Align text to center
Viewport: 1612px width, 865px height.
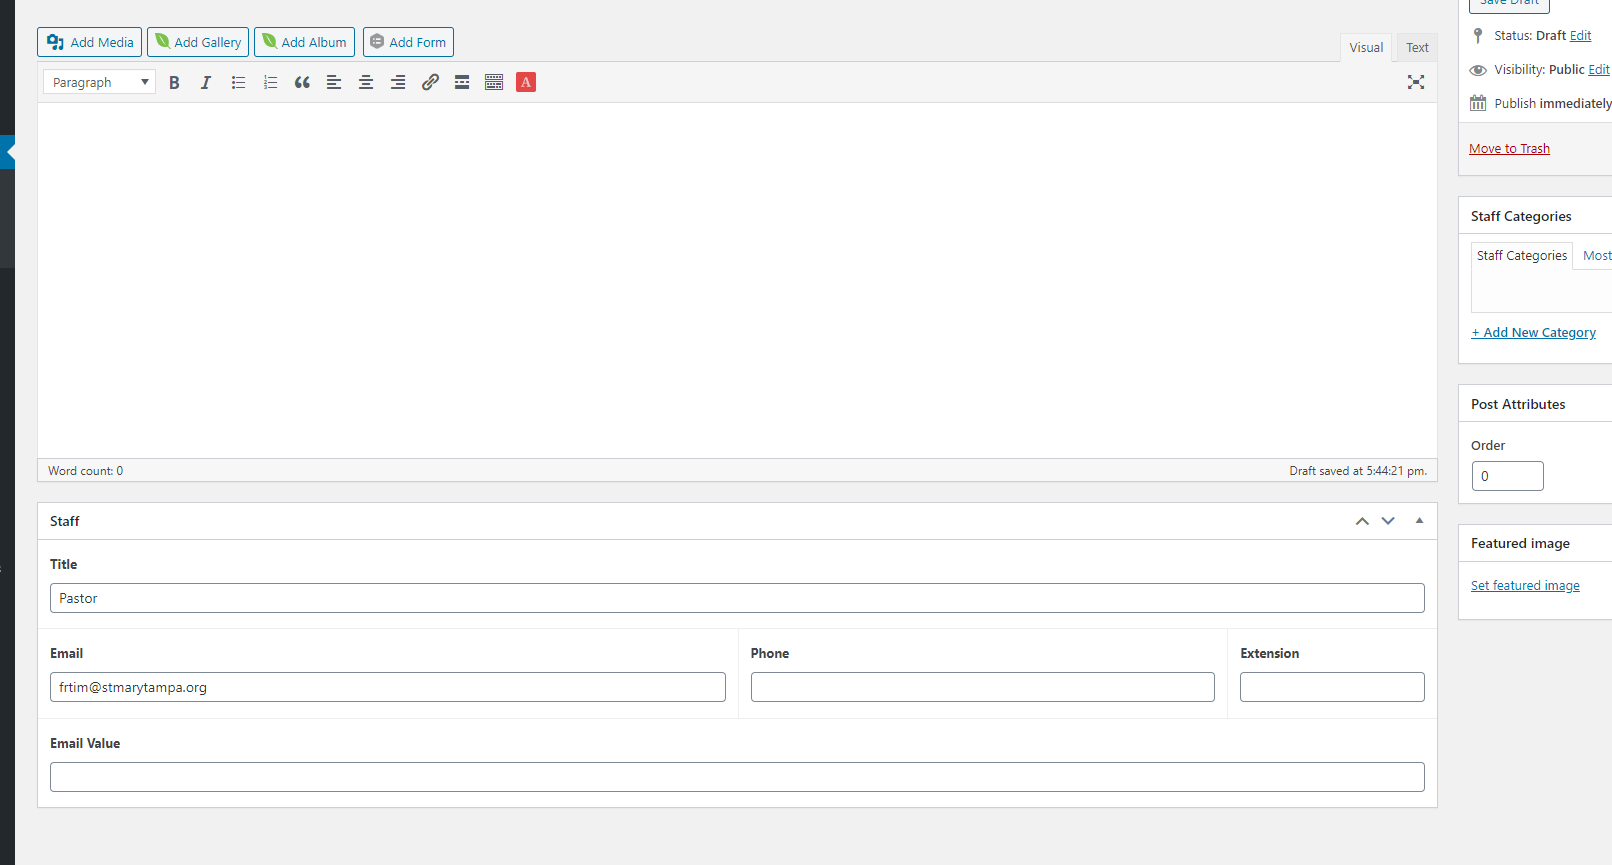coord(366,83)
